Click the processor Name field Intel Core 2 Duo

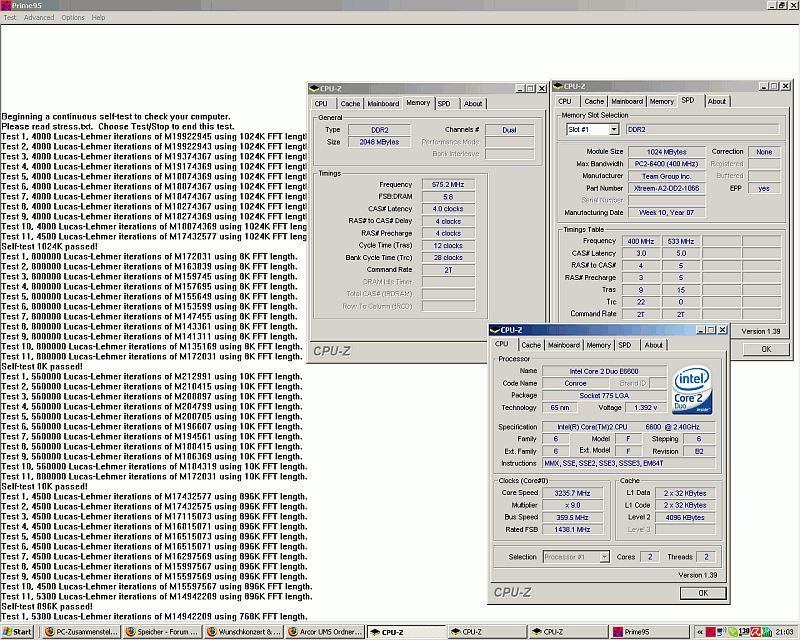pyautogui.click(x=604, y=371)
